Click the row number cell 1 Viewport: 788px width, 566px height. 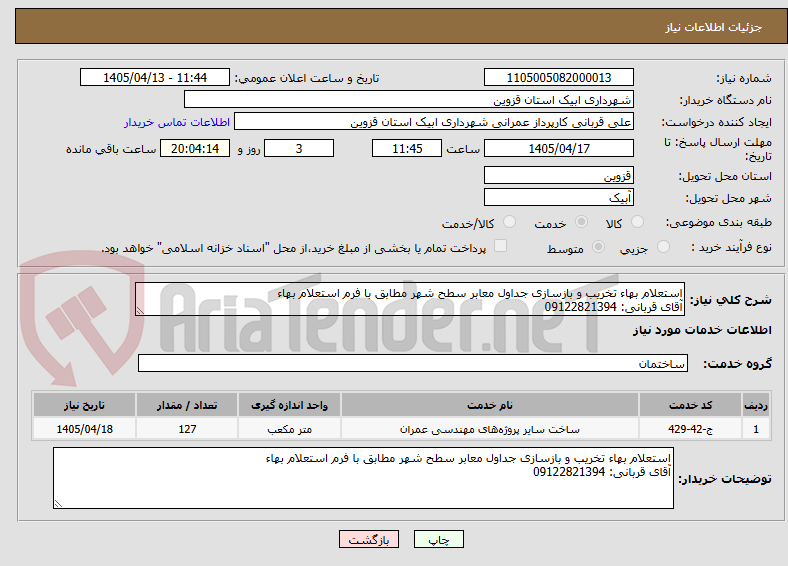pos(756,429)
